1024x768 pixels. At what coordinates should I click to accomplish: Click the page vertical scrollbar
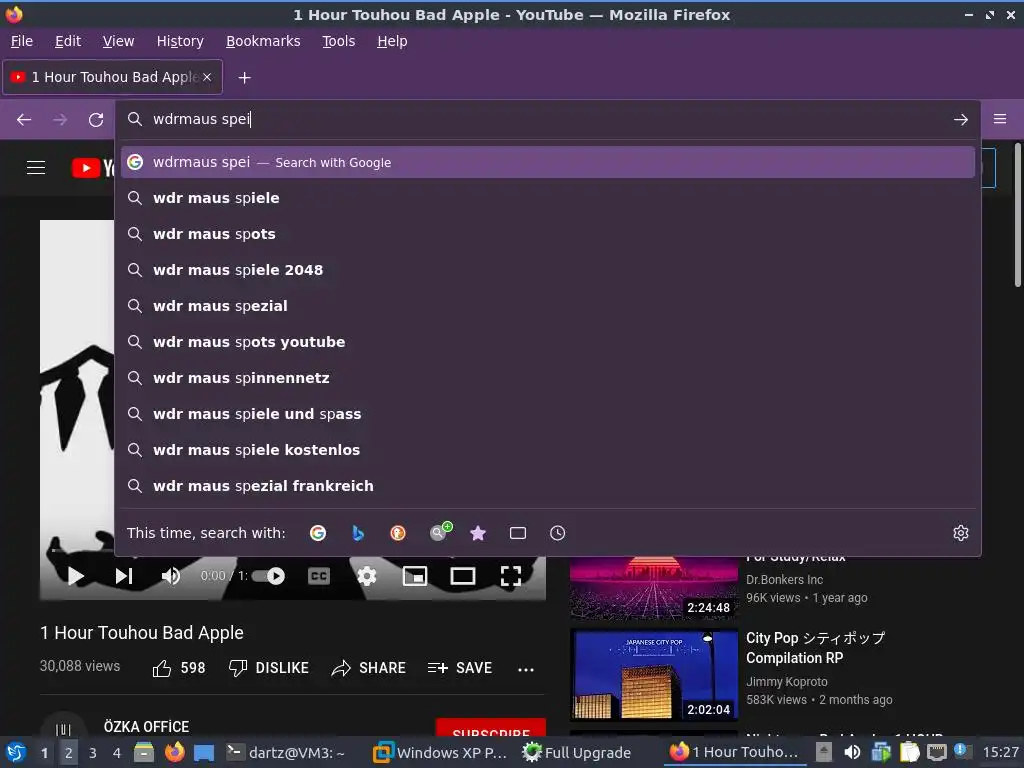coord(1017,214)
